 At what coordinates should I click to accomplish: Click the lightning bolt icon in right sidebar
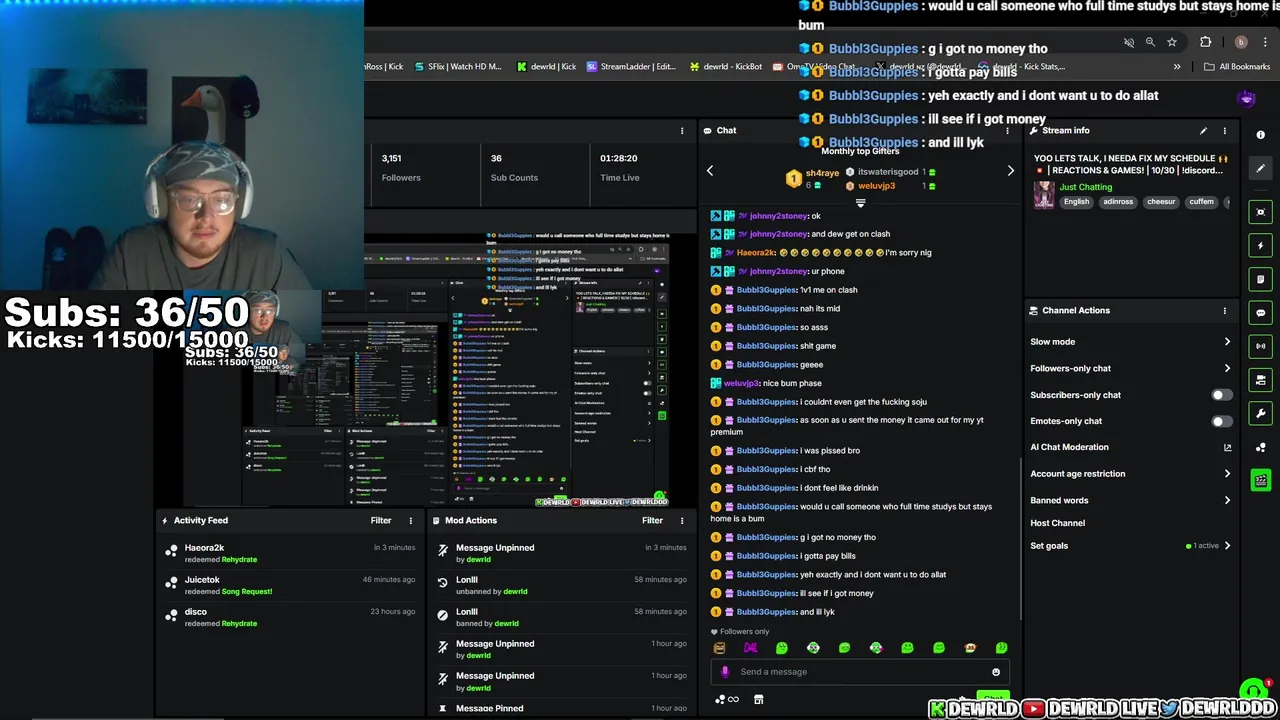[1260, 246]
